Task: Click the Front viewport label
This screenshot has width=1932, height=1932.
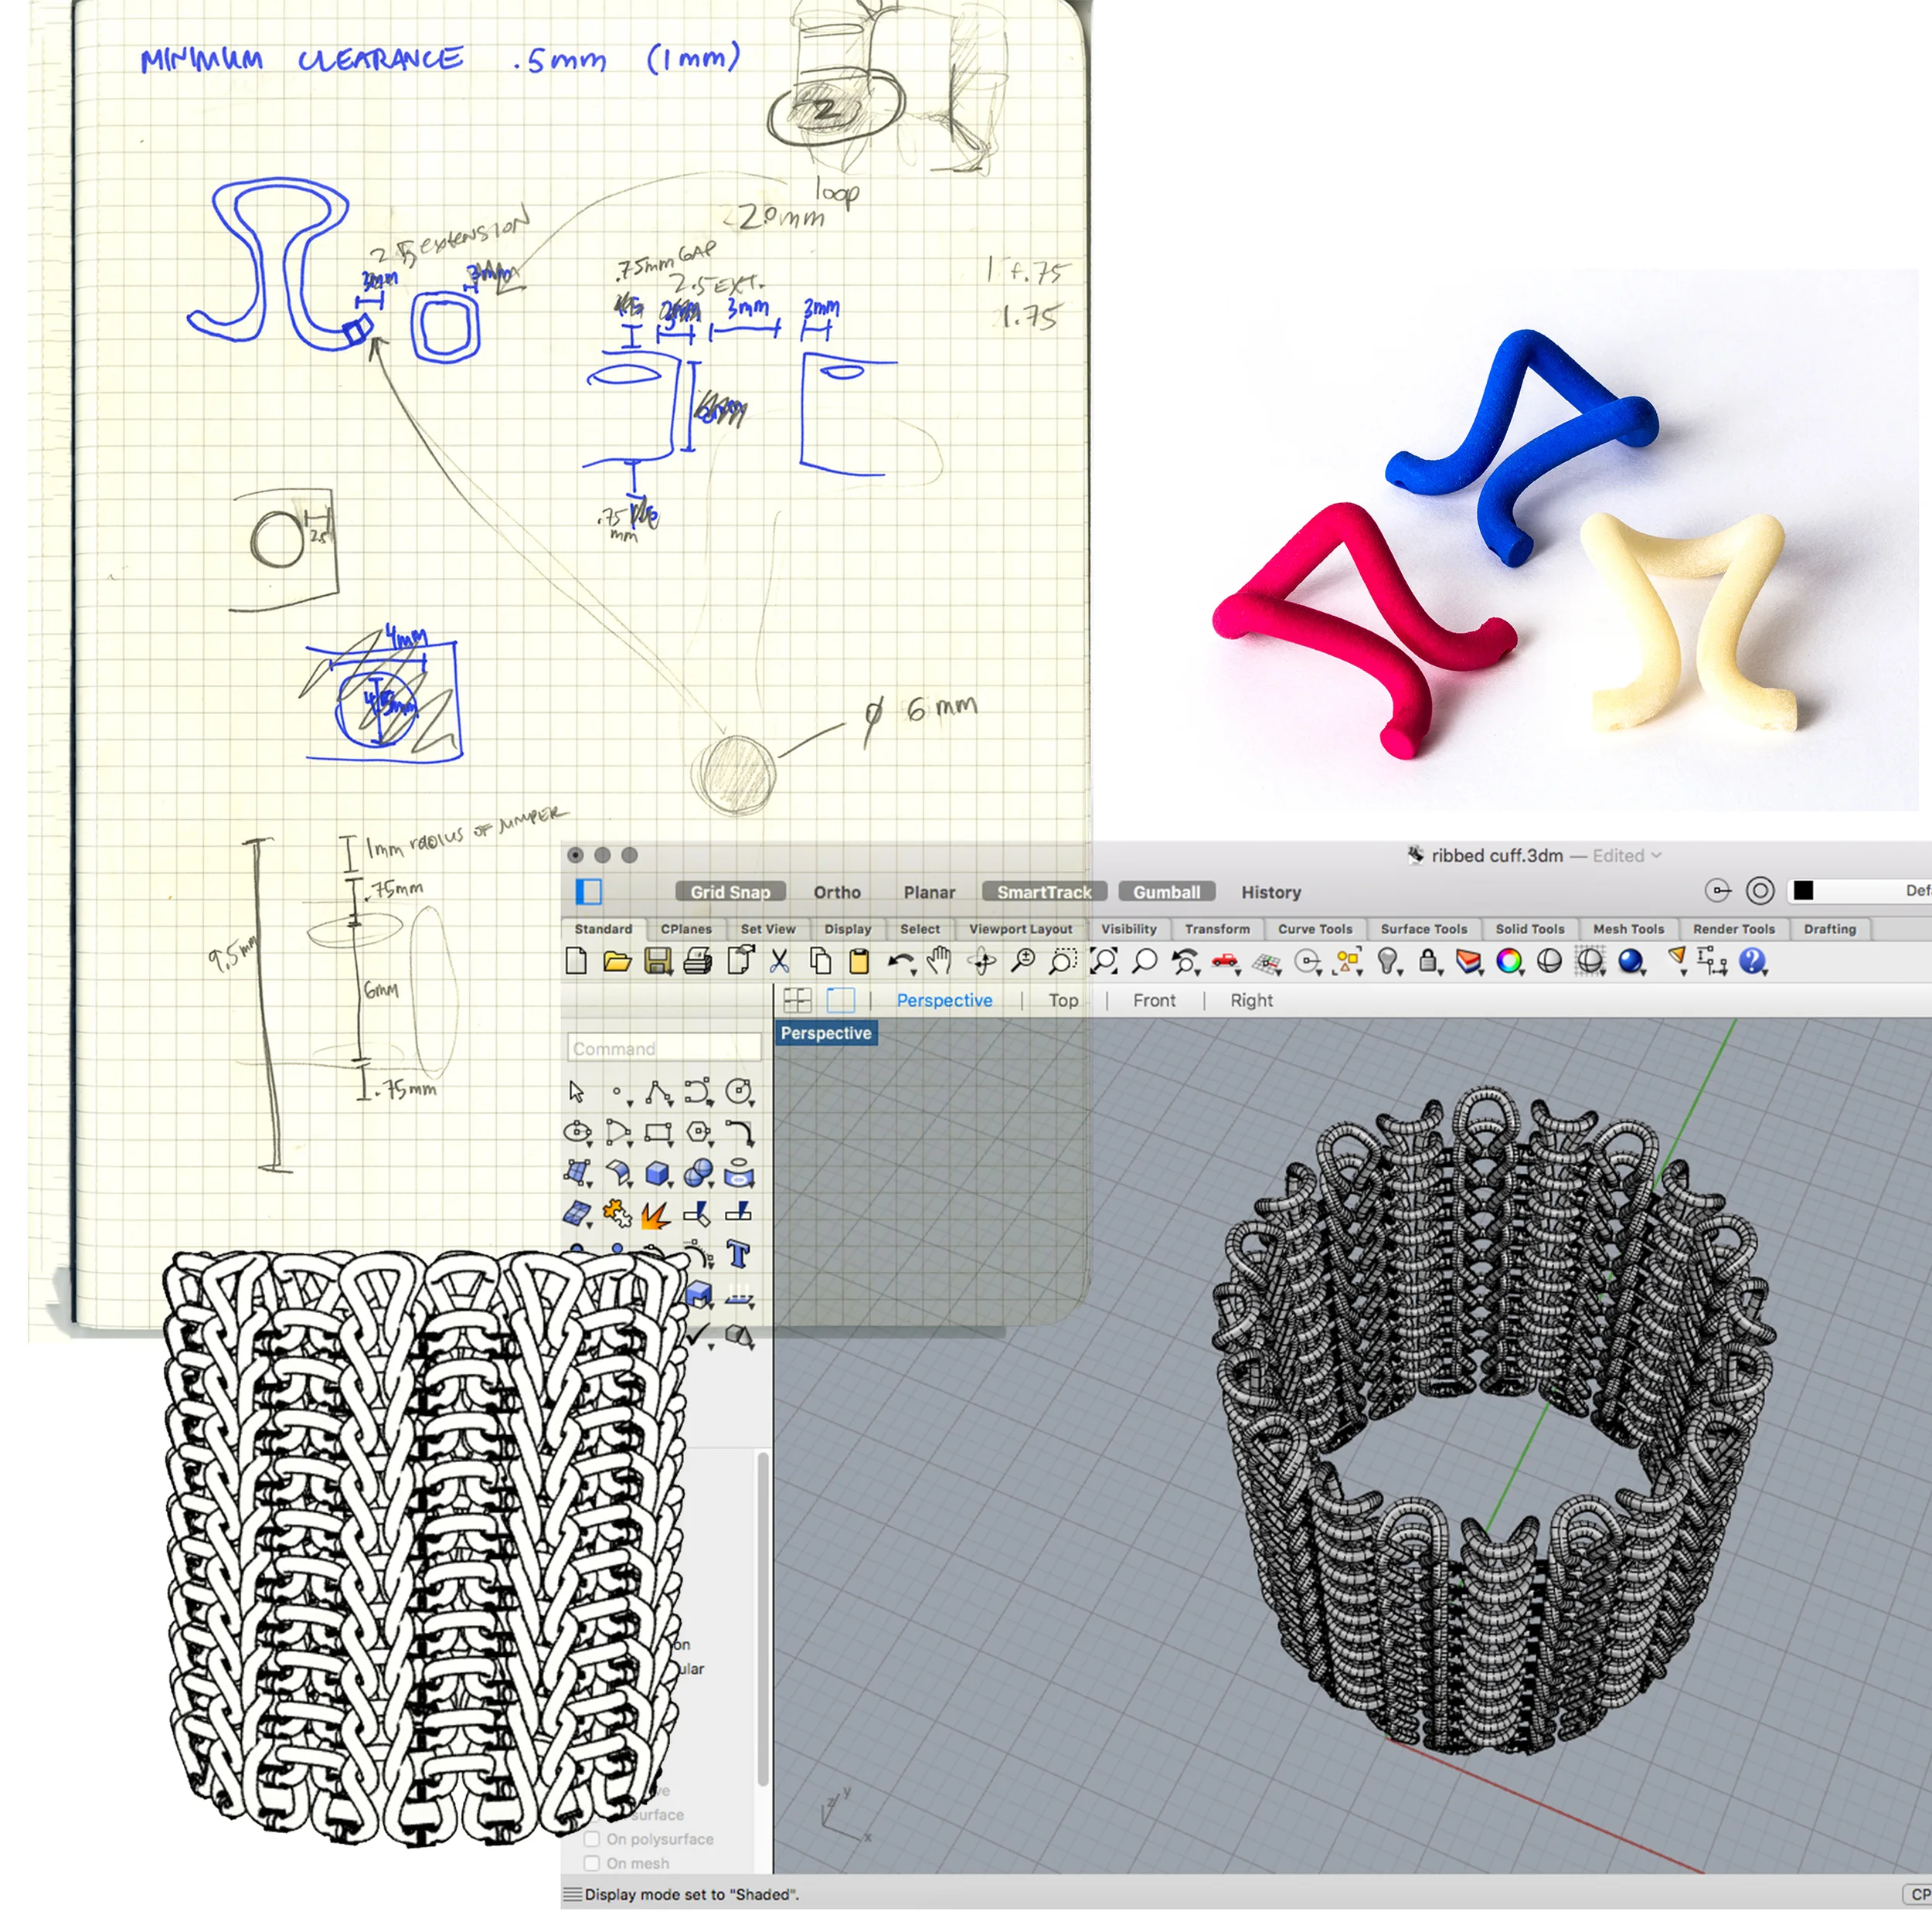Action: click(x=1154, y=1000)
